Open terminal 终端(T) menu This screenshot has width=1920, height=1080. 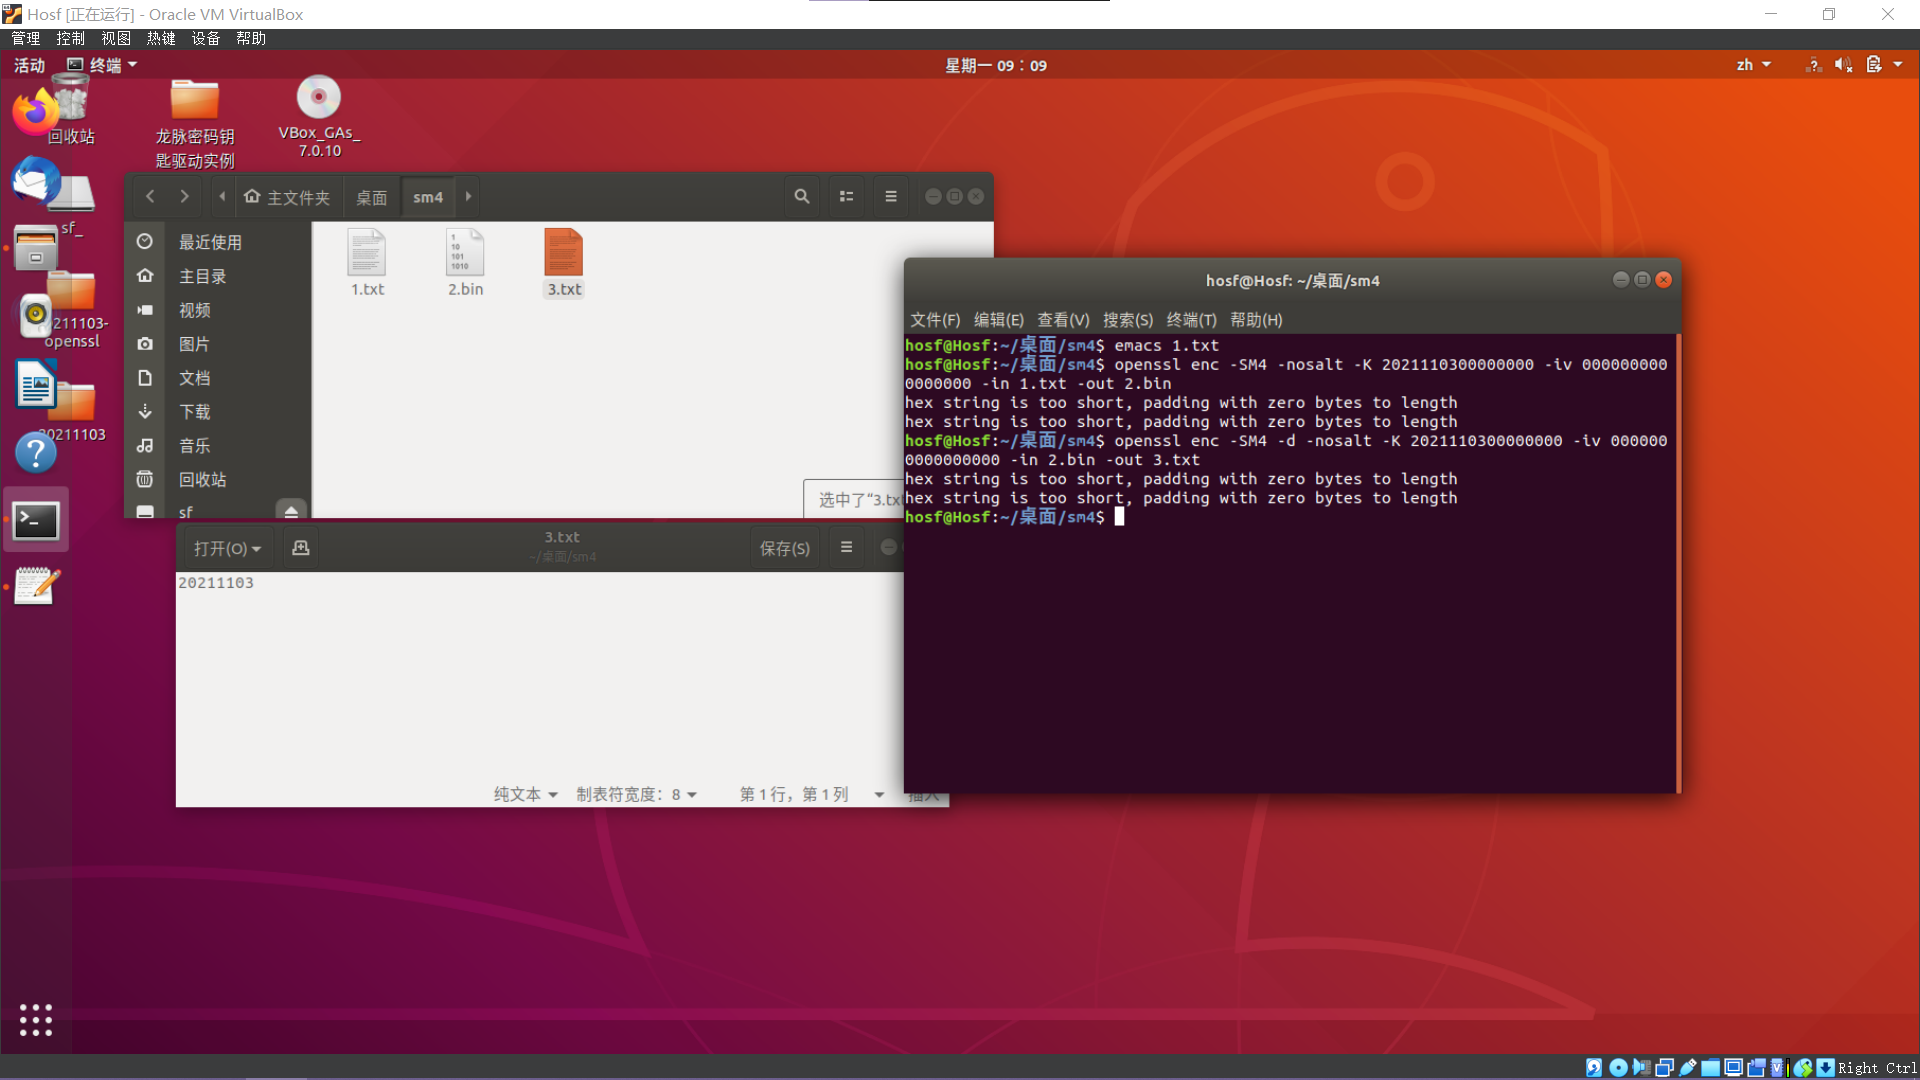[1192, 320]
